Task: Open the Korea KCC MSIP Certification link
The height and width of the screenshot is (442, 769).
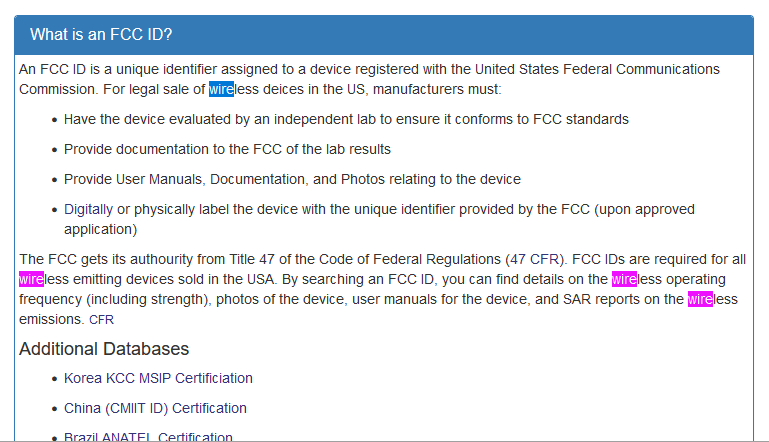Action: 158,378
